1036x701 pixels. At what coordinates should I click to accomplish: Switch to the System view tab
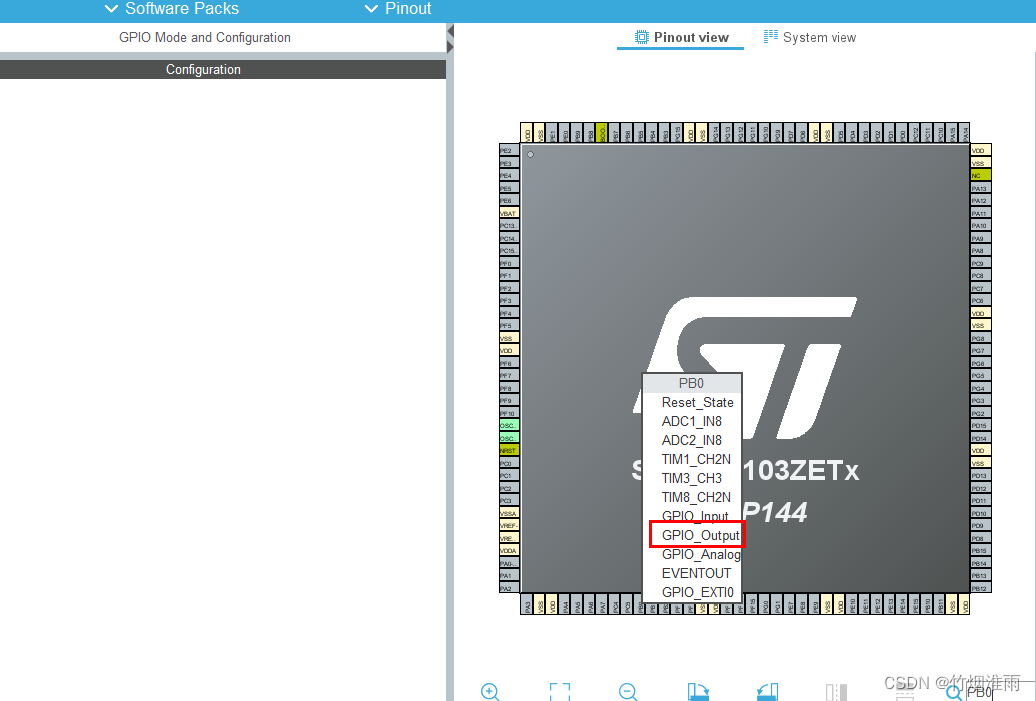coord(809,38)
